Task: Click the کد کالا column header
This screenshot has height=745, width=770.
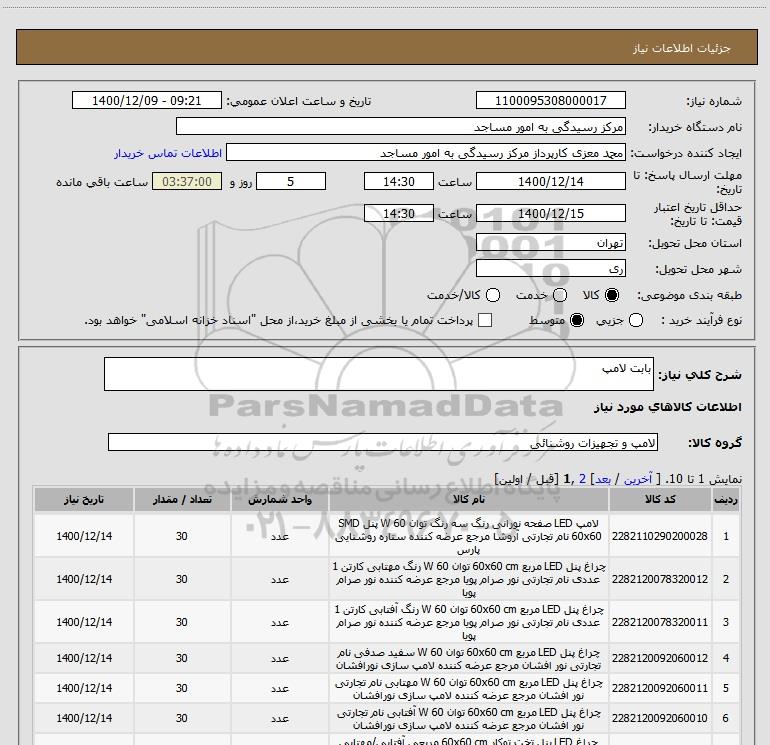Action: point(660,499)
